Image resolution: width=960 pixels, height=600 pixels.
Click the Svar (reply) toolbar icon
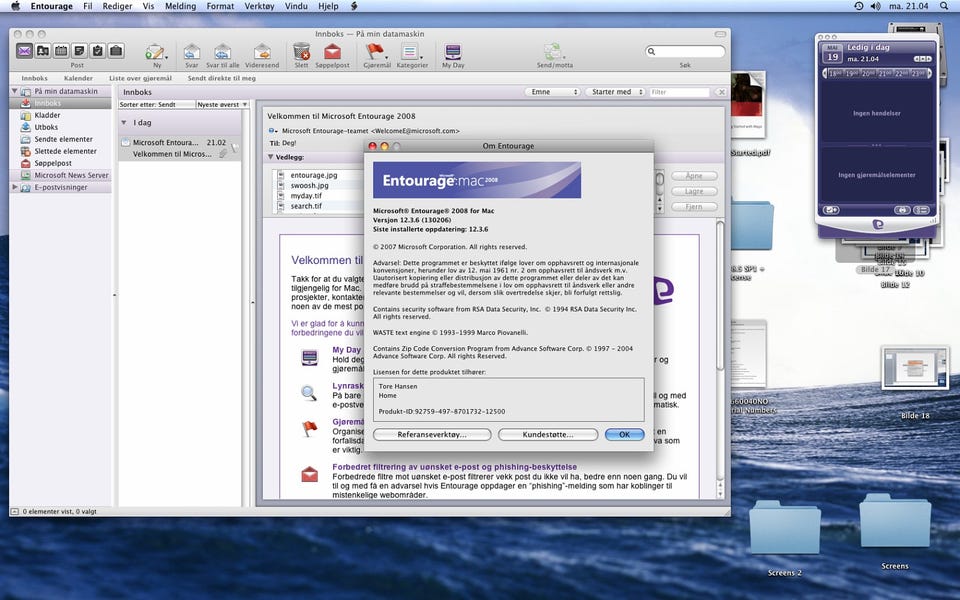coord(192,51)
